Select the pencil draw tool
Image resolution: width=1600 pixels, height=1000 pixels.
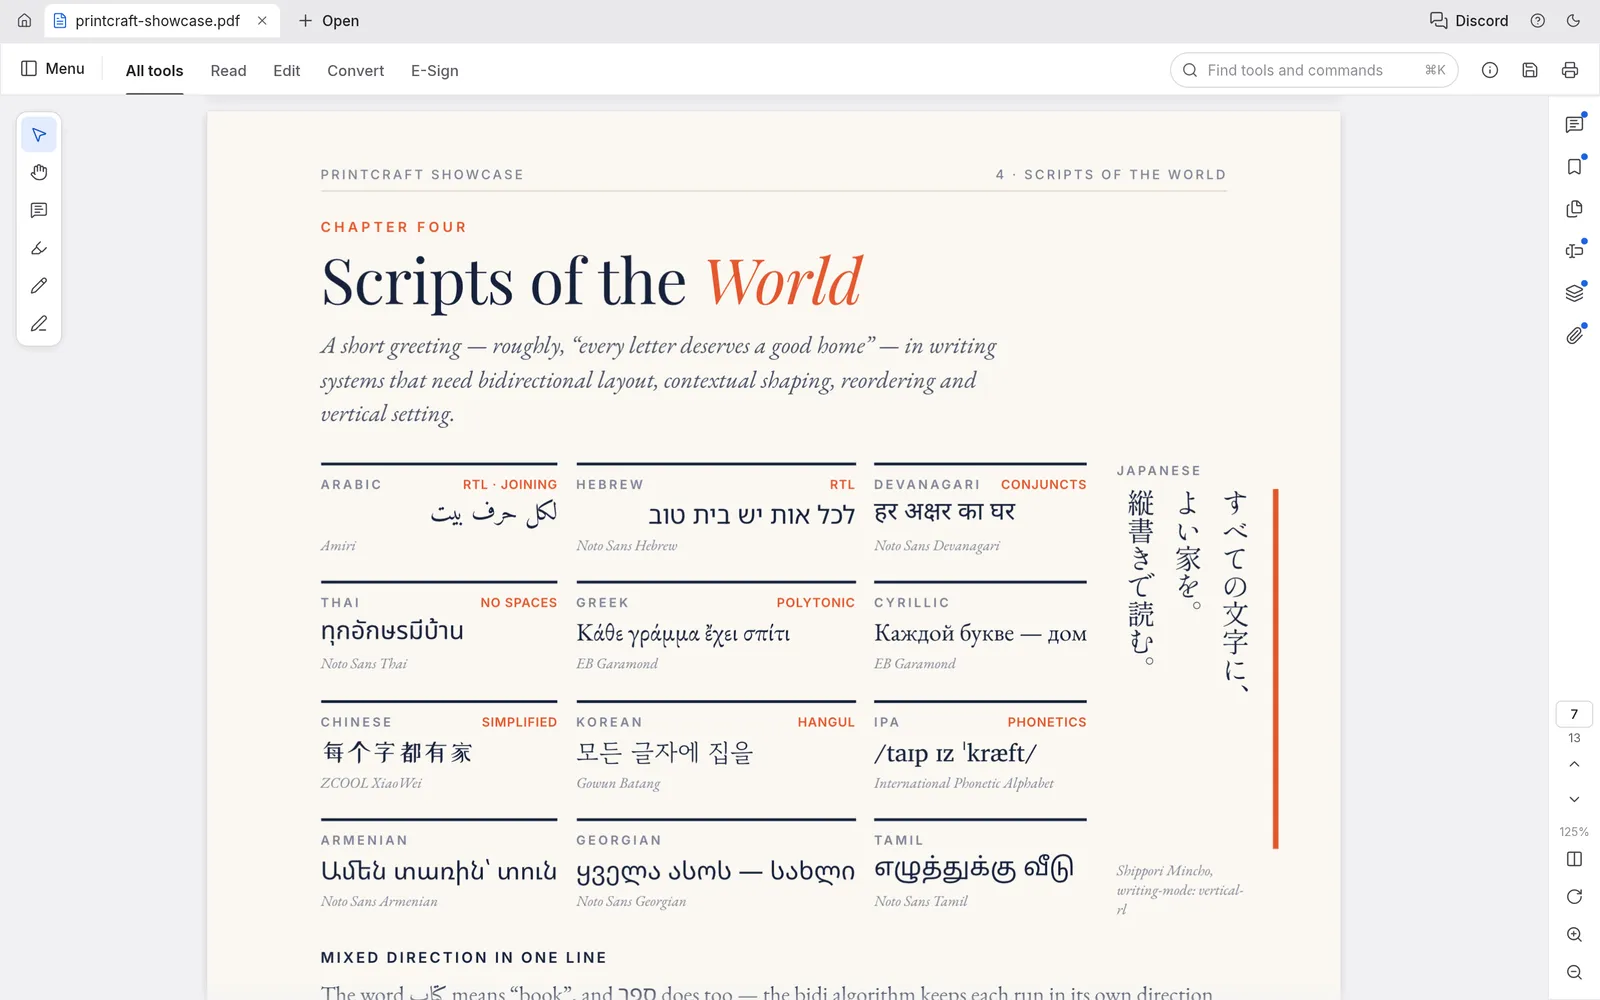[39, 286]
